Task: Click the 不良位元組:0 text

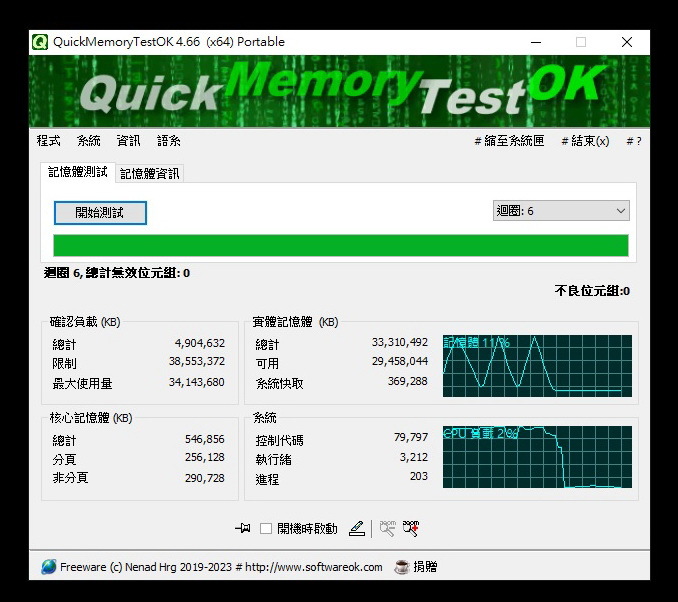Action: click(592, 291)
